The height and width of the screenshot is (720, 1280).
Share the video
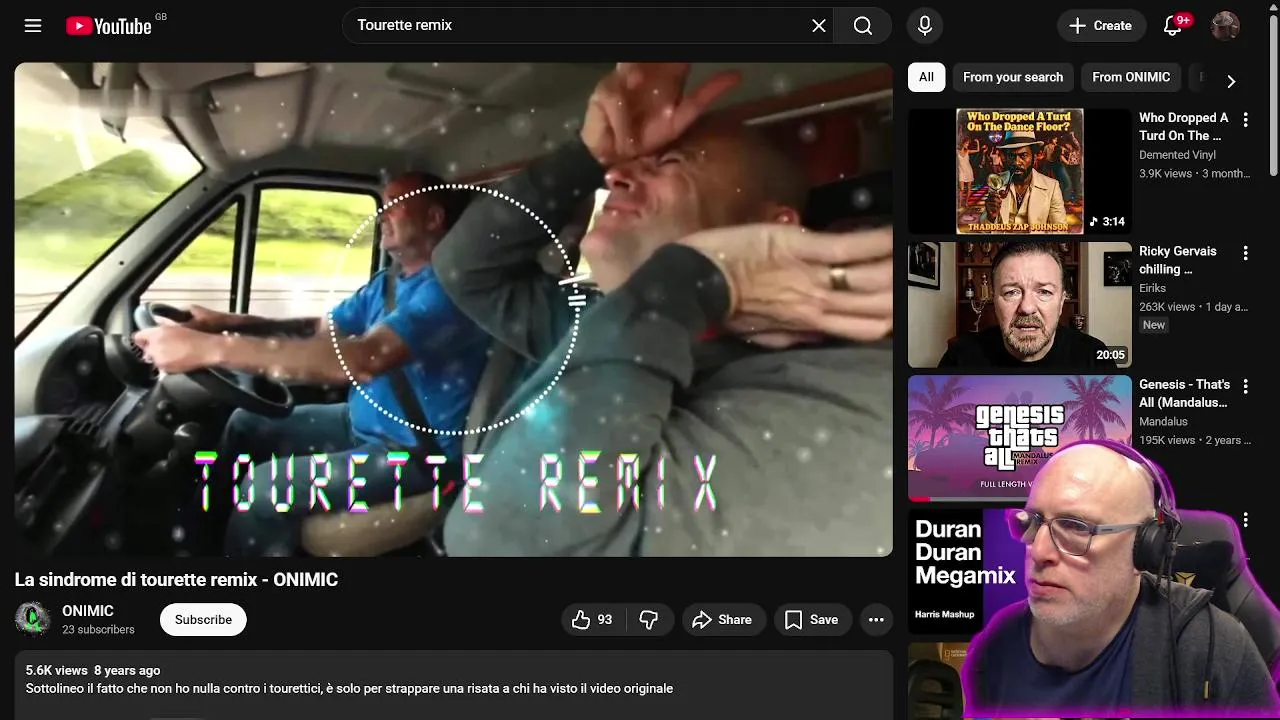point(724,620)
